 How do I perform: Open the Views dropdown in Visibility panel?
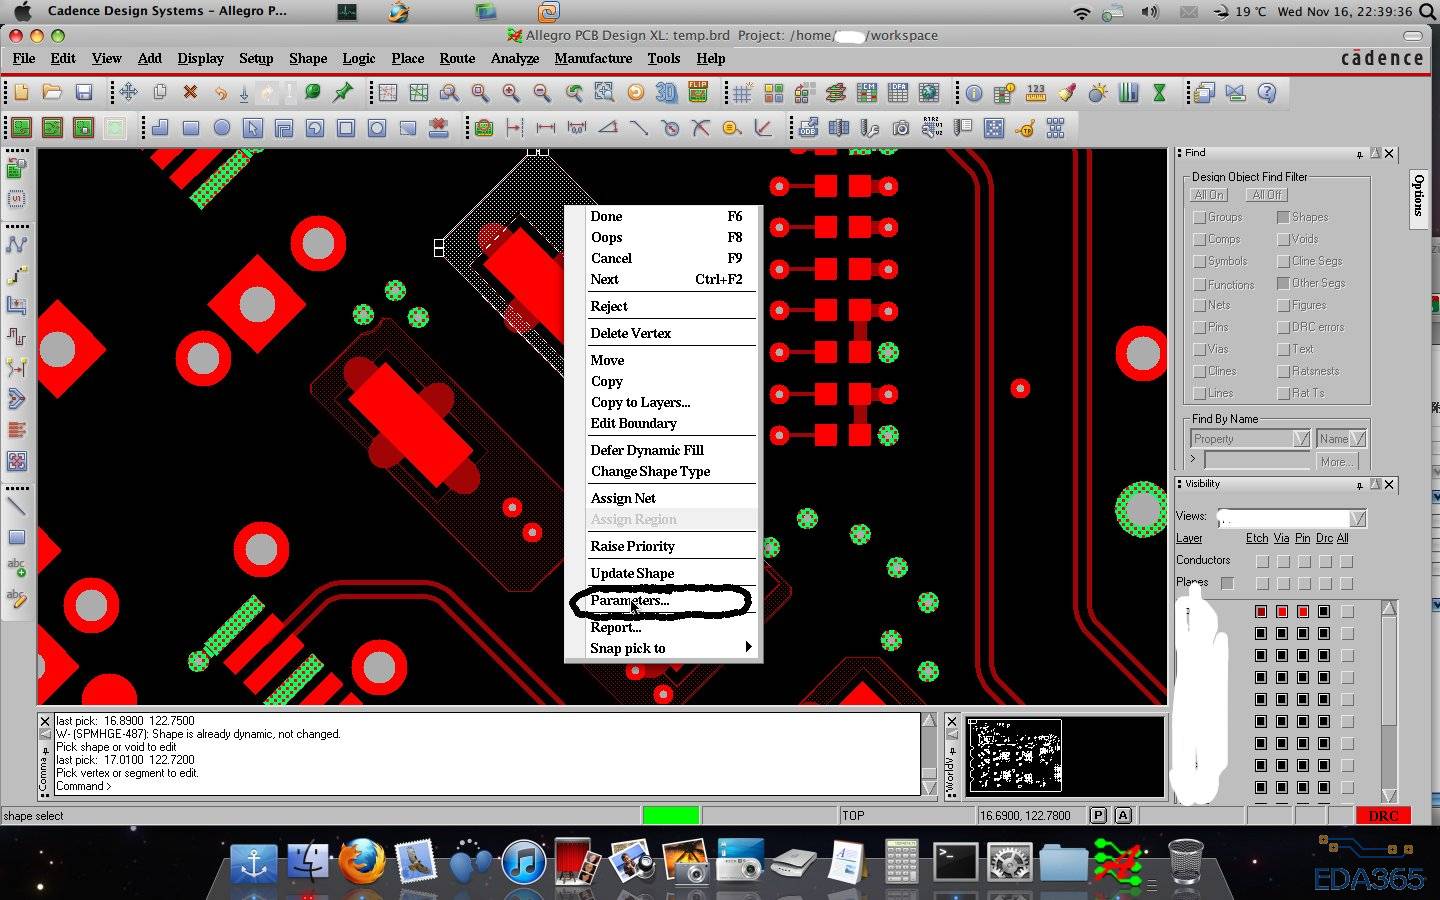click(1357, 518)
